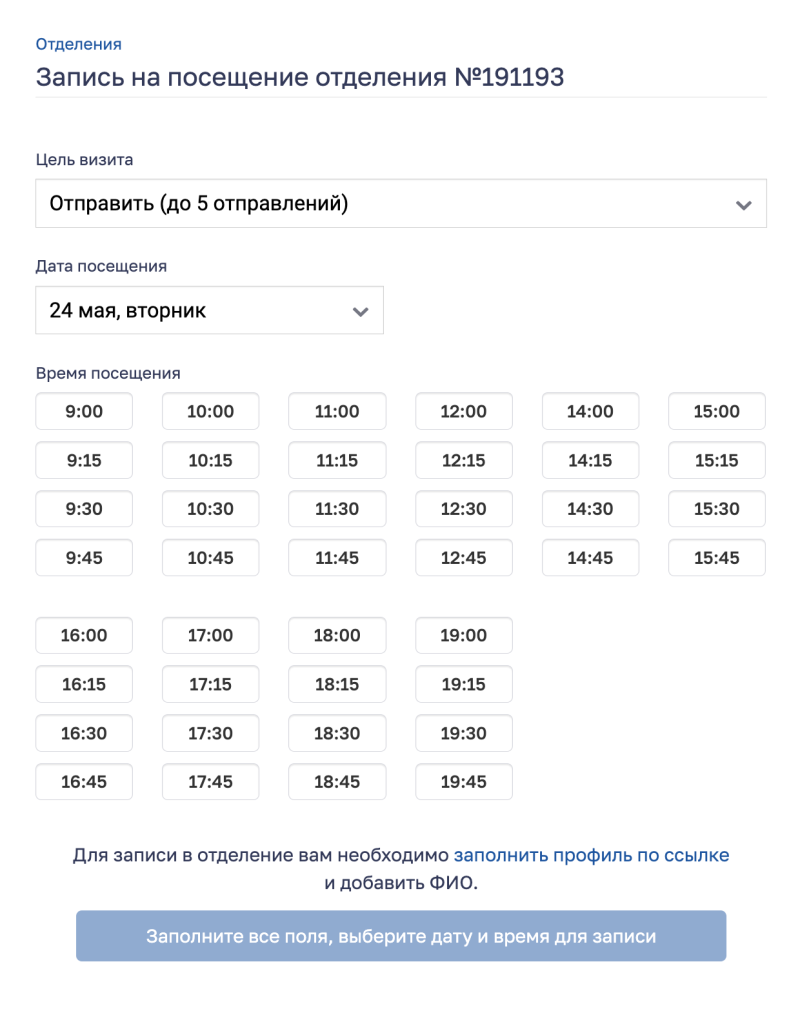Open the Цель визита dropdown
800x1013 pixels.
point(401,204)
